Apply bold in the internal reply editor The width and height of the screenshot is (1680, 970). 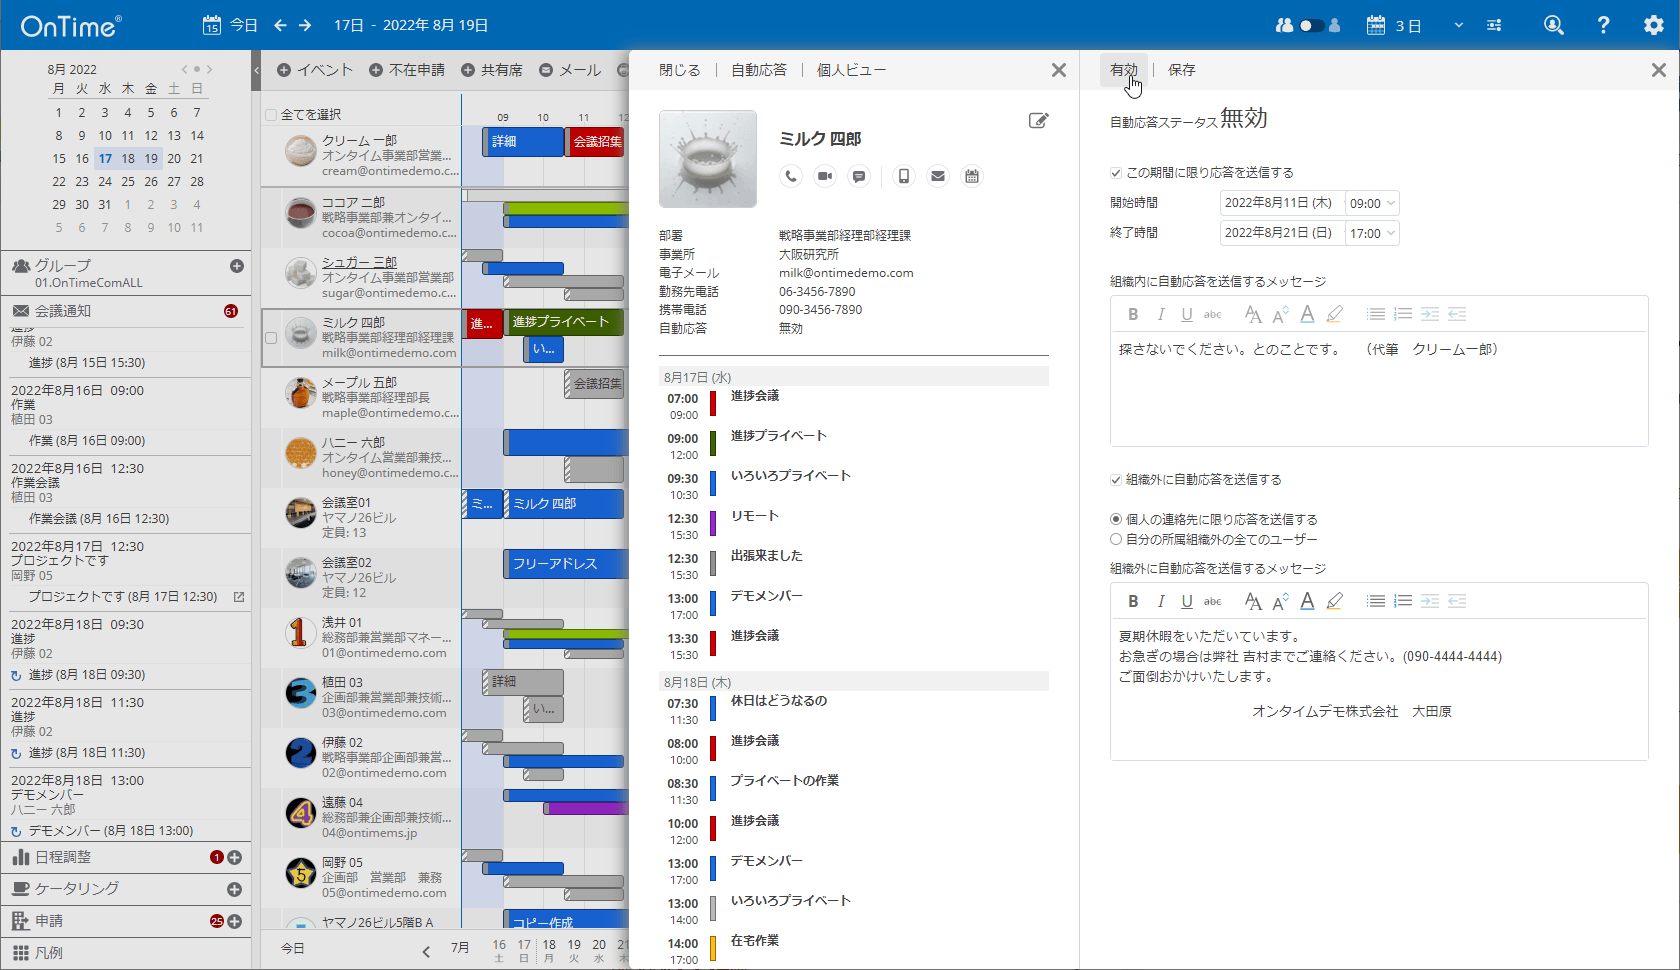(x=1133, y=313)
